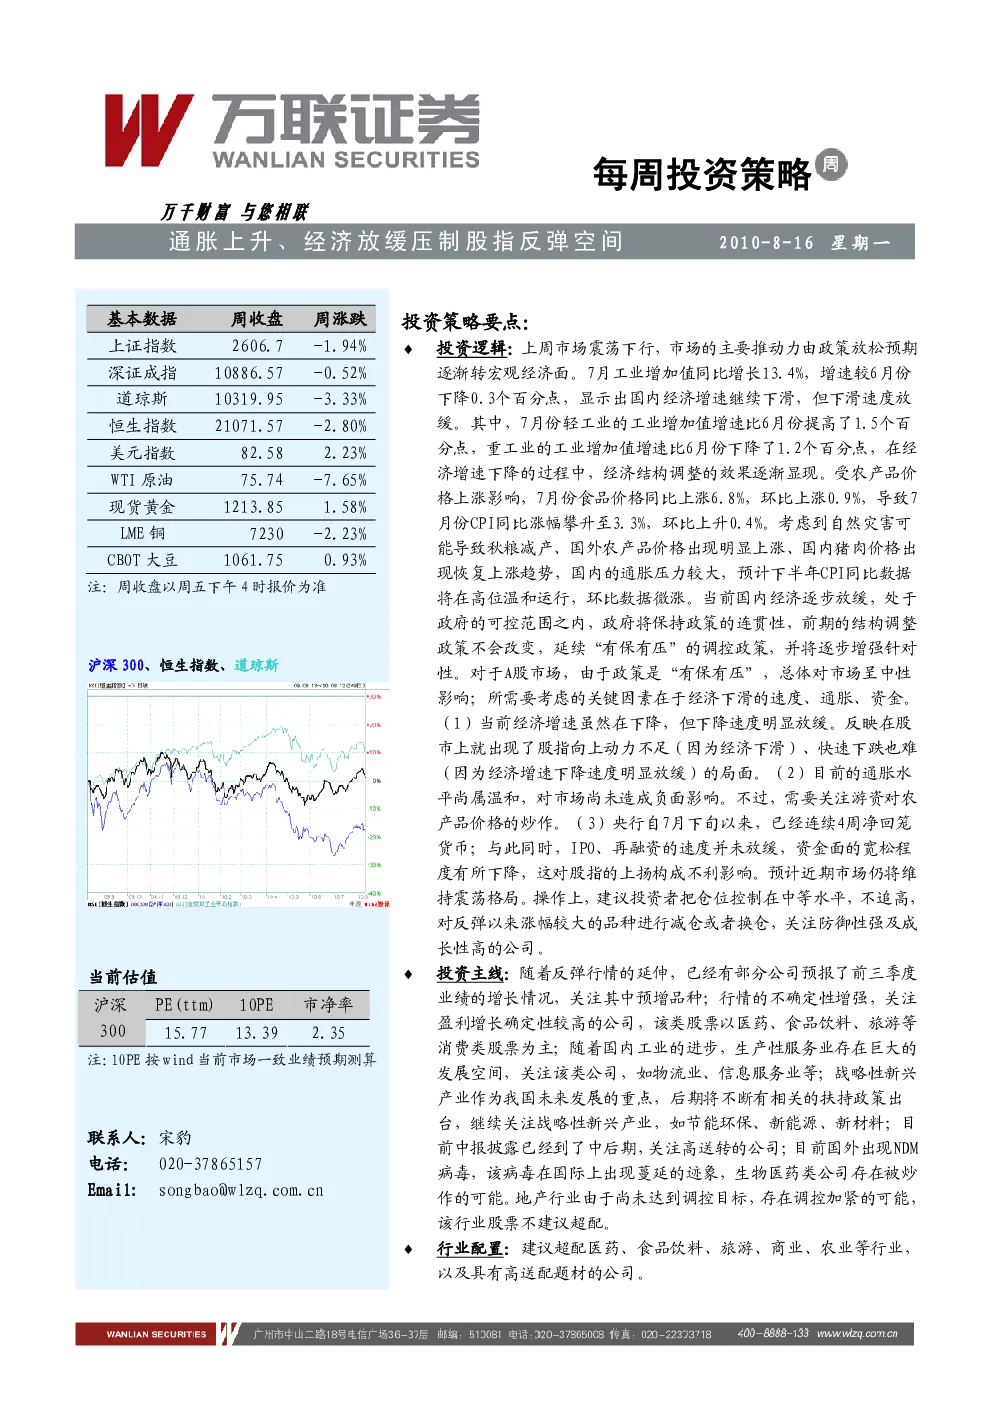Click the date 2010-8-16 in the banner
992x1403 pixels.
coord(766,242)
